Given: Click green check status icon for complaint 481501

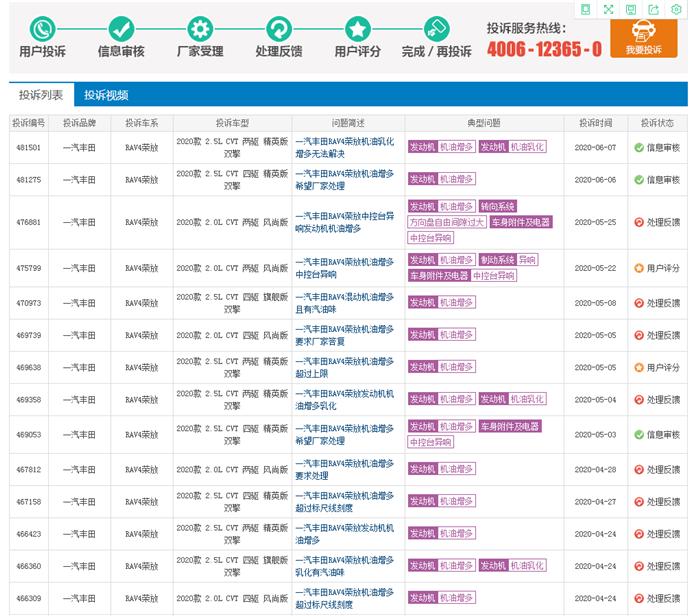Looking at the screenshot, I should point(639,147).
